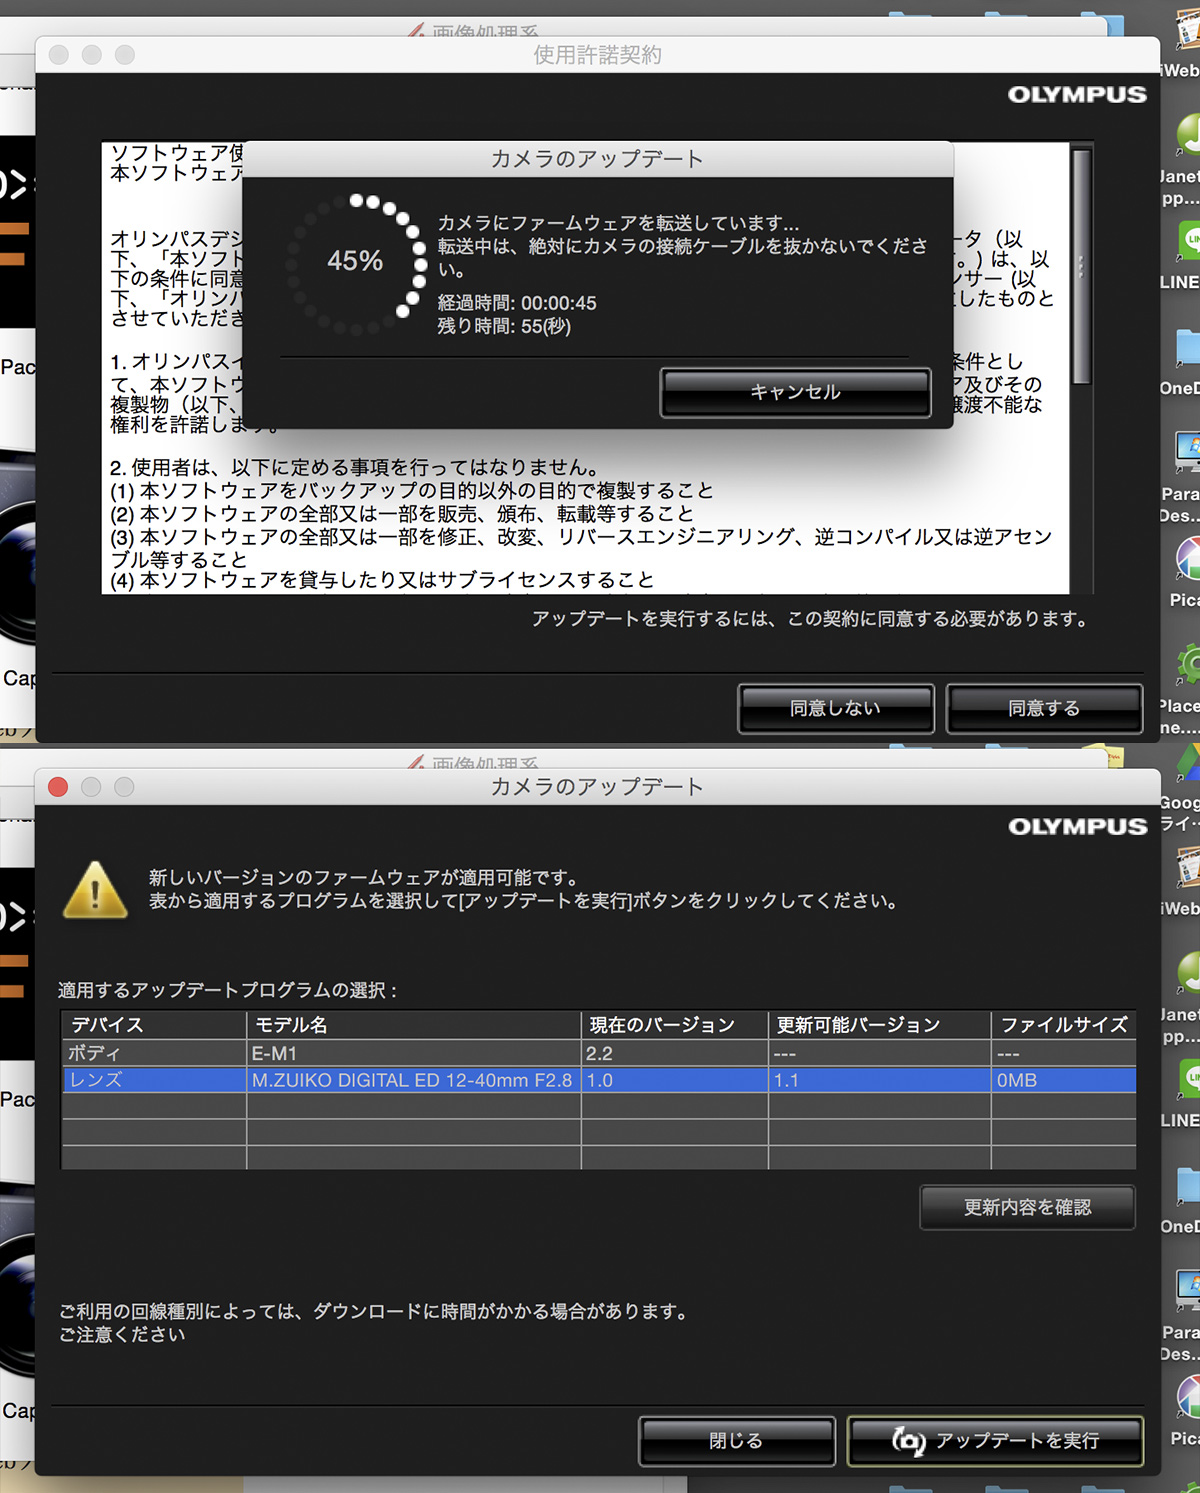The image size is (1200, 1493).
Task: Select the ボディ row in the update table
Action: 598,1053
